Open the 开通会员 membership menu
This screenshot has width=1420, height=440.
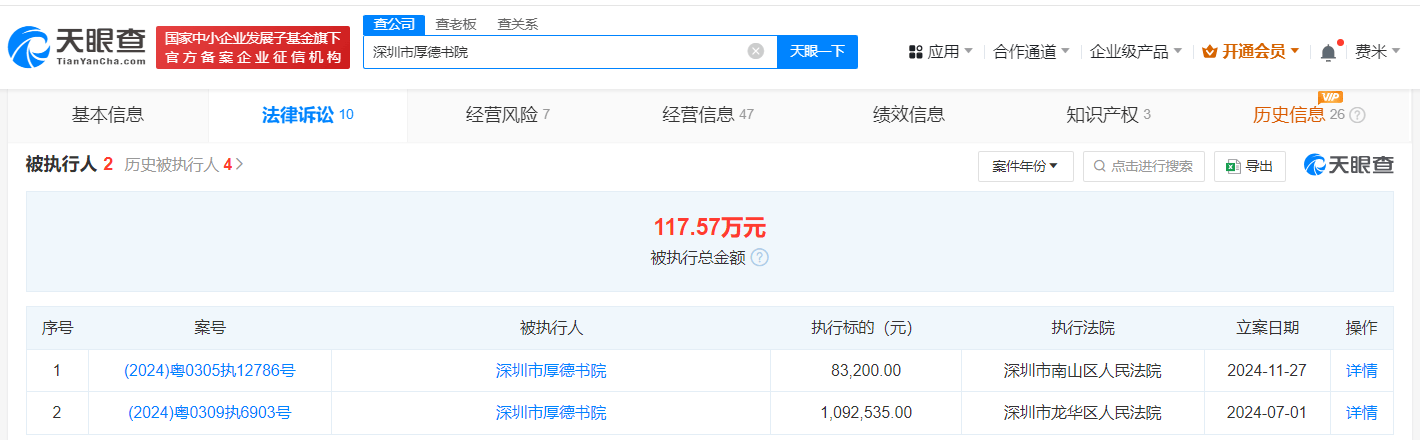coord(1251,51)
